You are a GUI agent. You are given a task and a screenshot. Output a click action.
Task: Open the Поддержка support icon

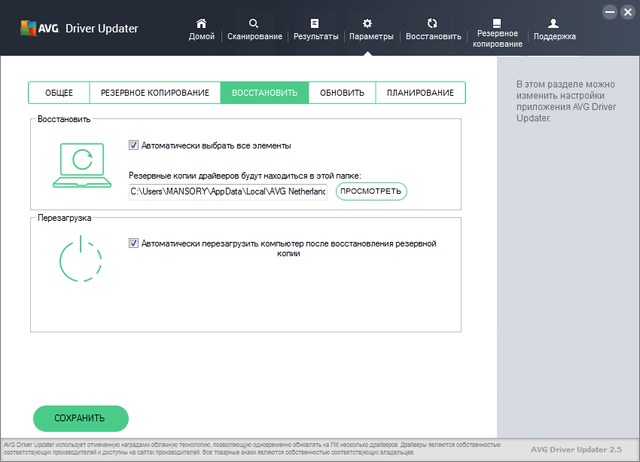coord(554,23)
